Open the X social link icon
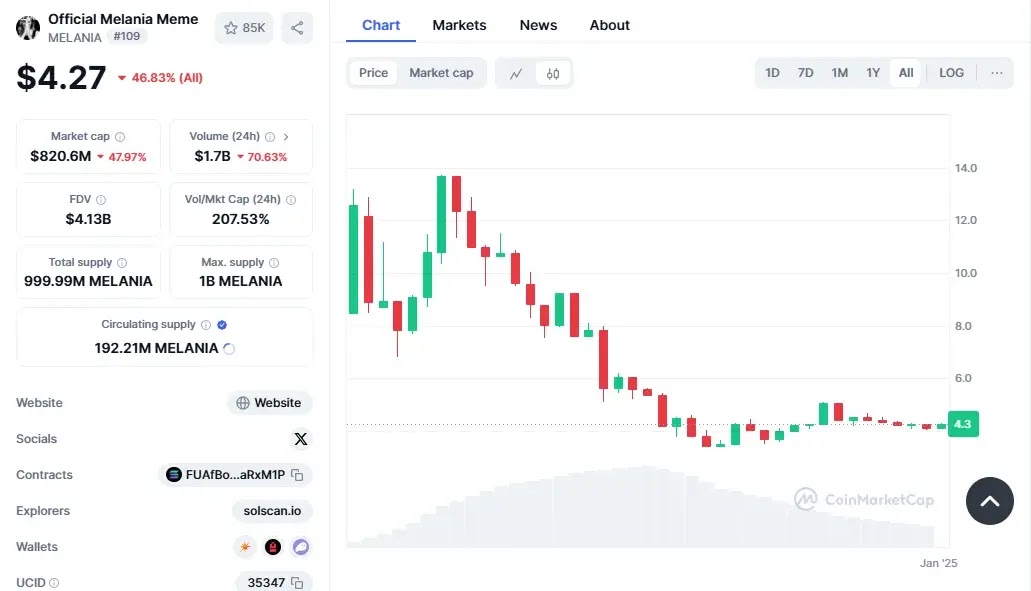 click(x=301, y=439)
